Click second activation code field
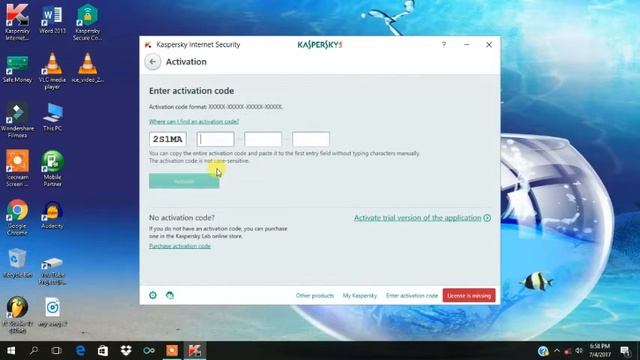 [x=216, y=139]
